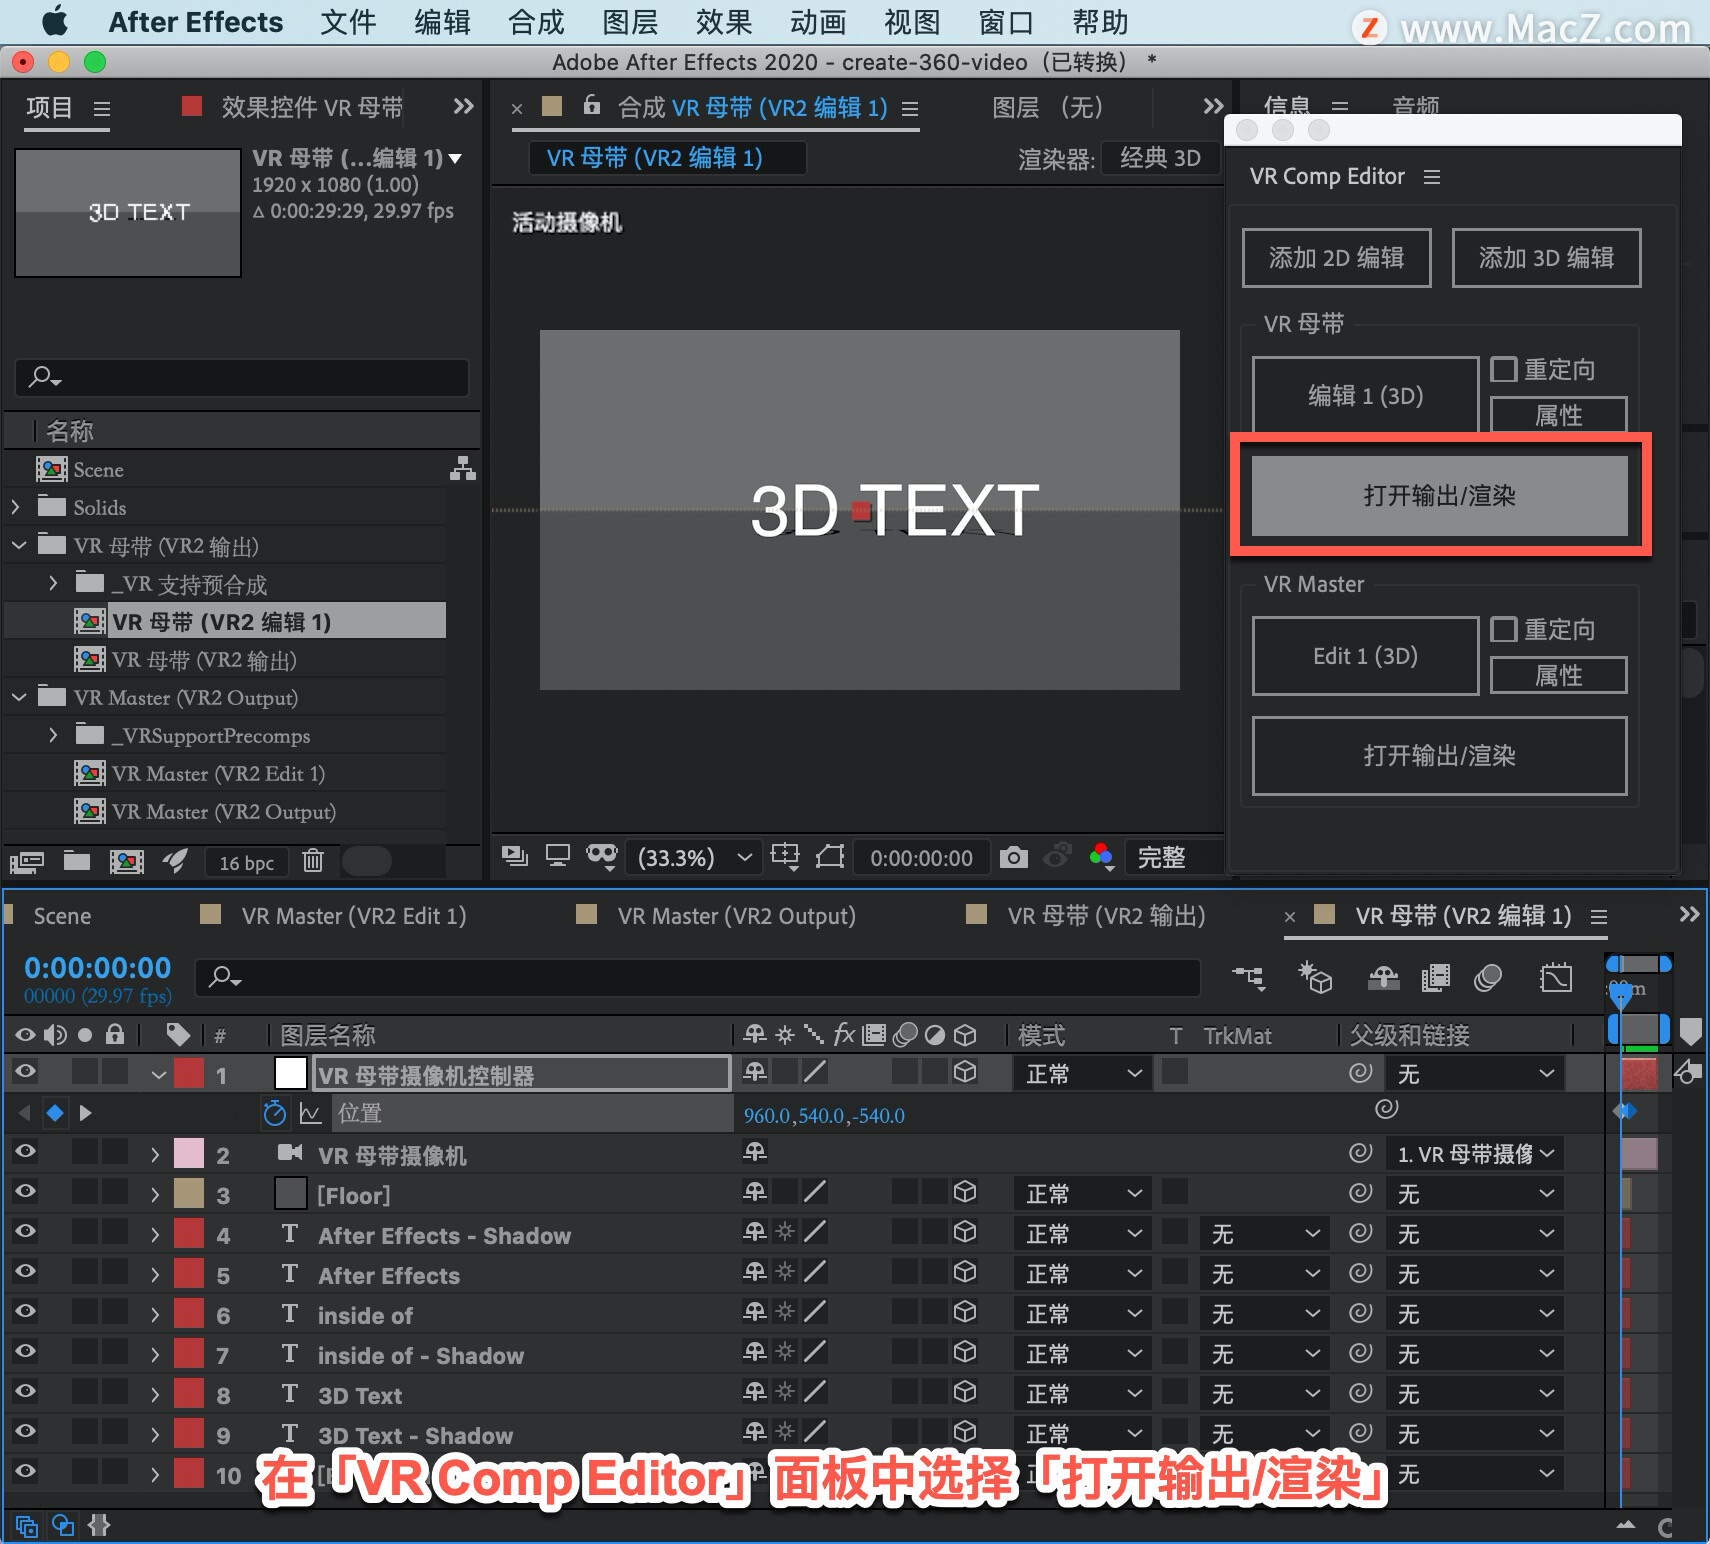Click red label color of layer 4
Screen dimensions: 1710x1544
(189, 1233)
